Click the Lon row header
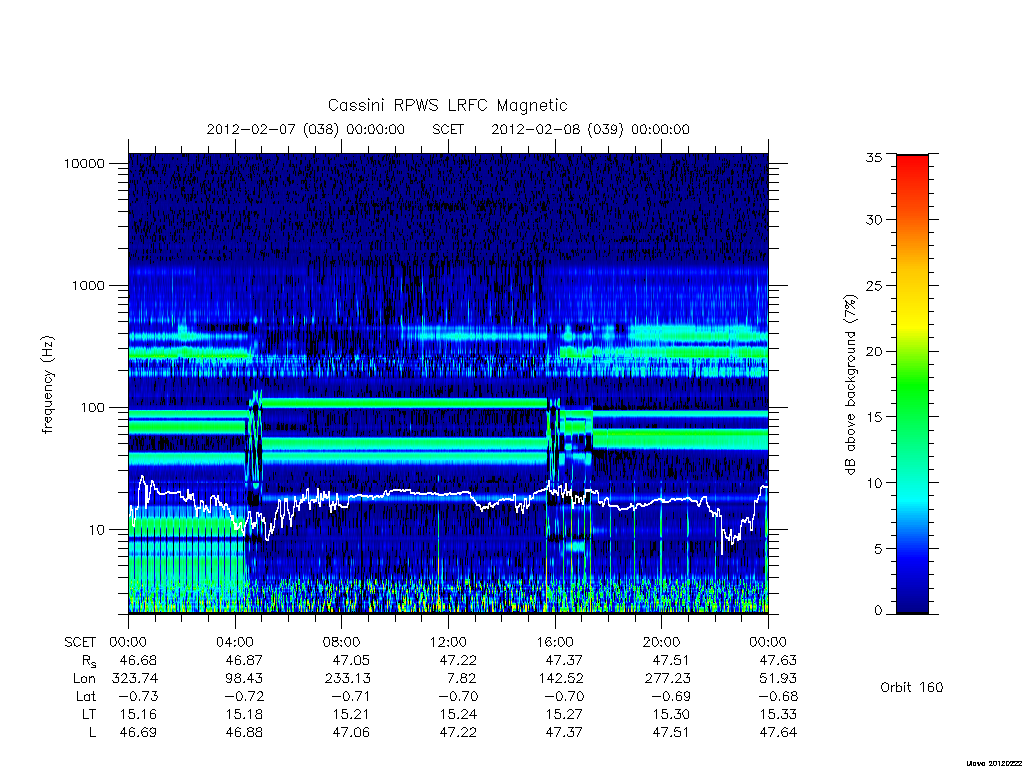The width and height of the screenshot is (1024, 768). point(84,679)
